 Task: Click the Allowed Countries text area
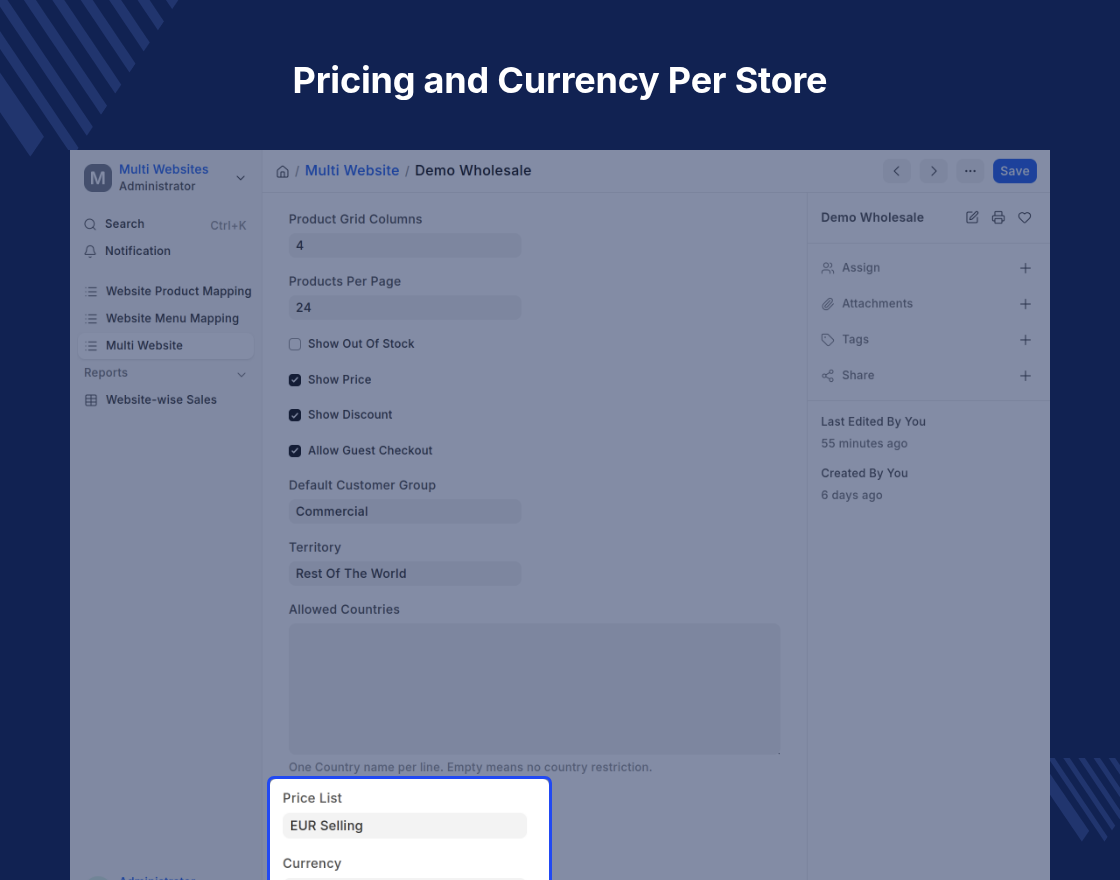tap(534, 689)
